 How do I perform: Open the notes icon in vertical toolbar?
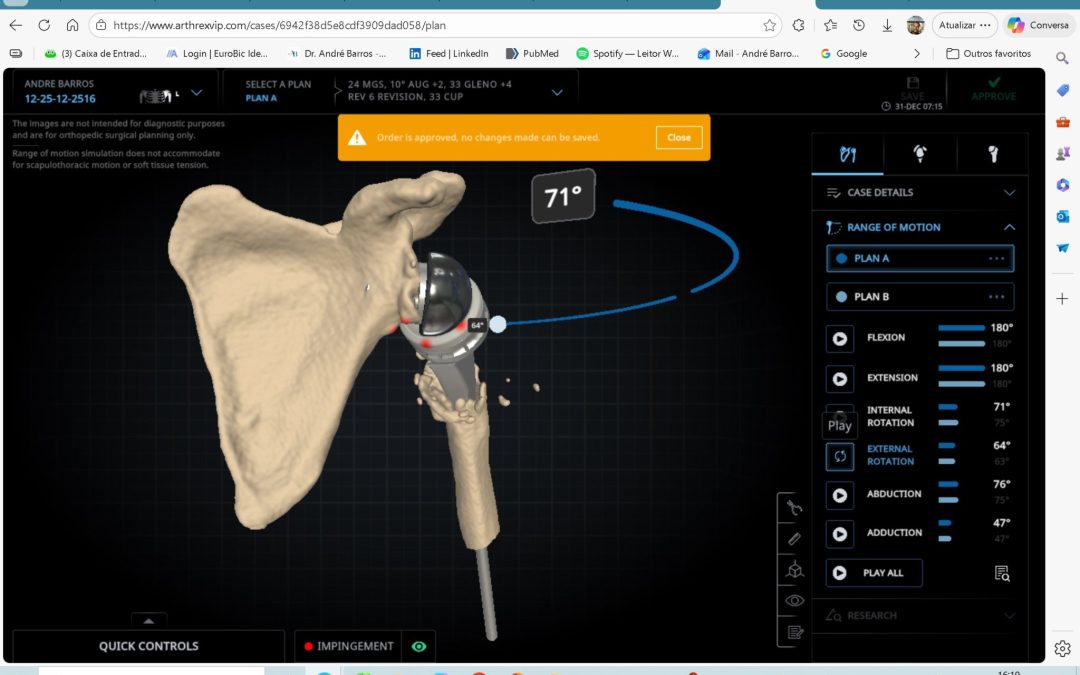click(794, 632)
